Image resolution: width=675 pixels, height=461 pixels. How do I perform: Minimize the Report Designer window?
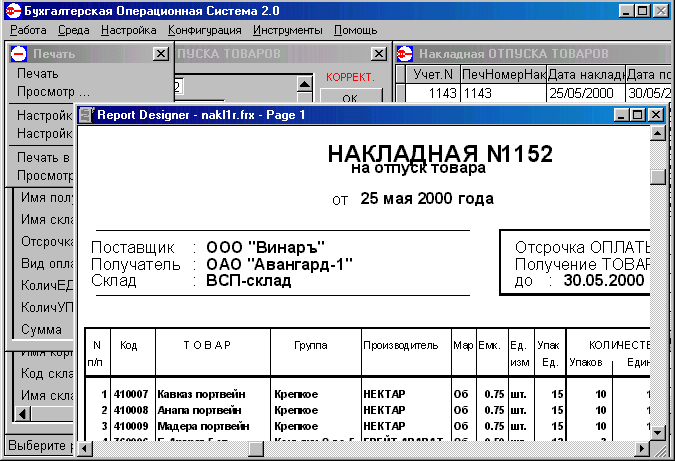coord(621,115)
